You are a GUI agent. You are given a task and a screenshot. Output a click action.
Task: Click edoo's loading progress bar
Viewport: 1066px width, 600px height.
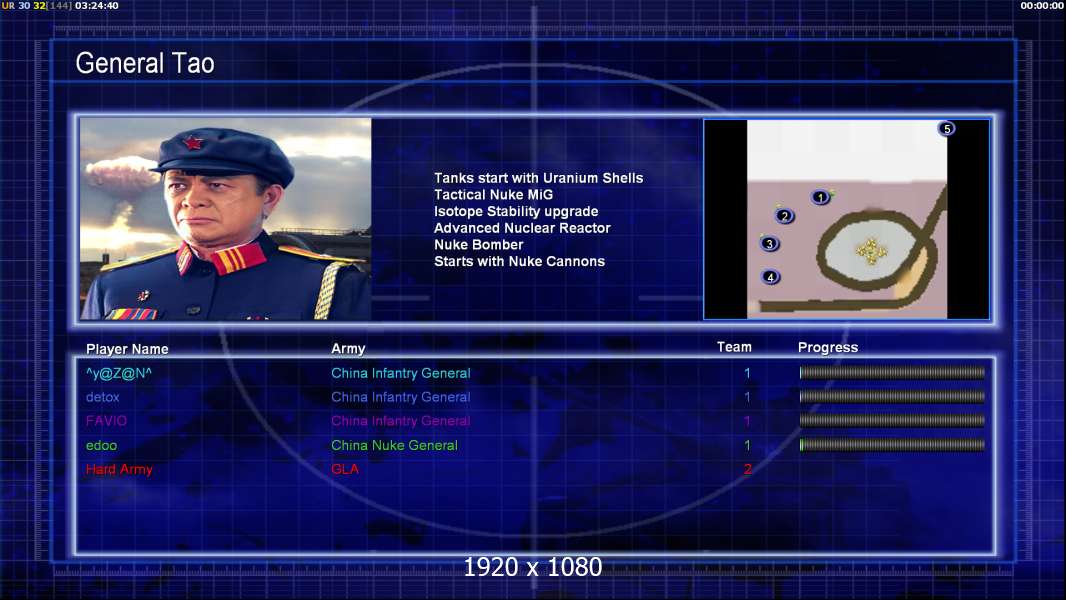892,445
